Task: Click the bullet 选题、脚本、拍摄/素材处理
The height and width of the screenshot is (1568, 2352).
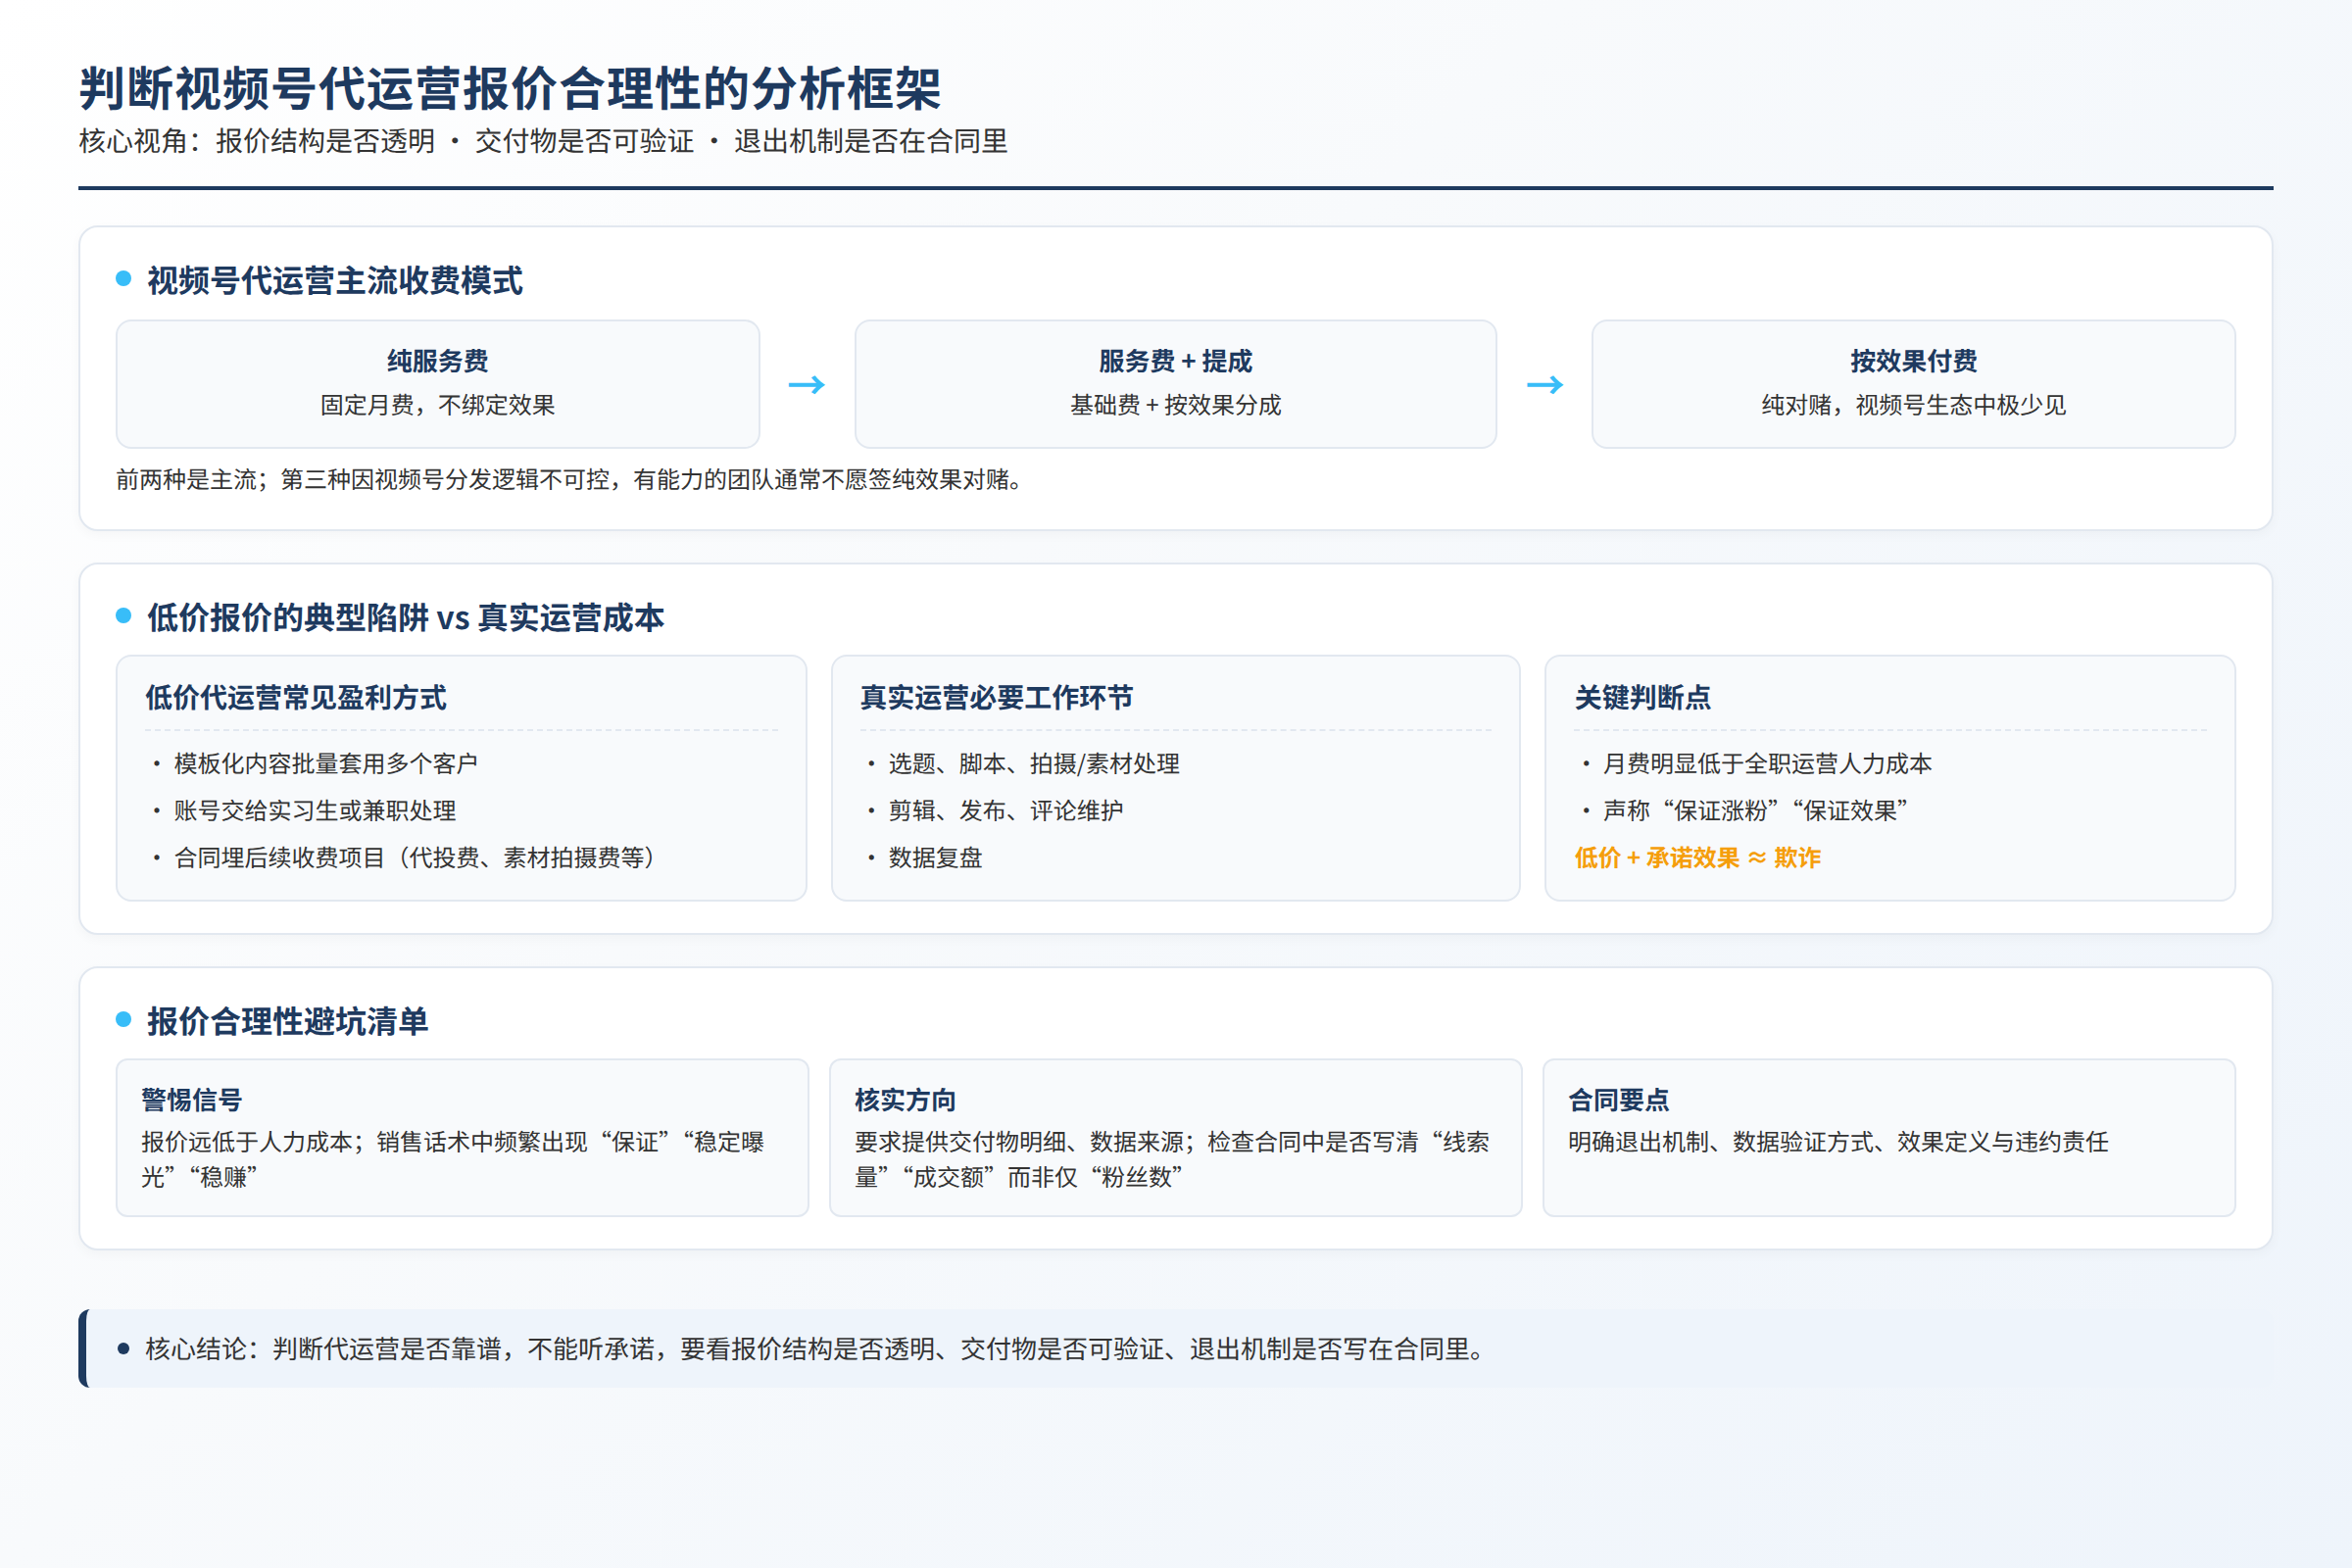Action: click(1034, 764)
